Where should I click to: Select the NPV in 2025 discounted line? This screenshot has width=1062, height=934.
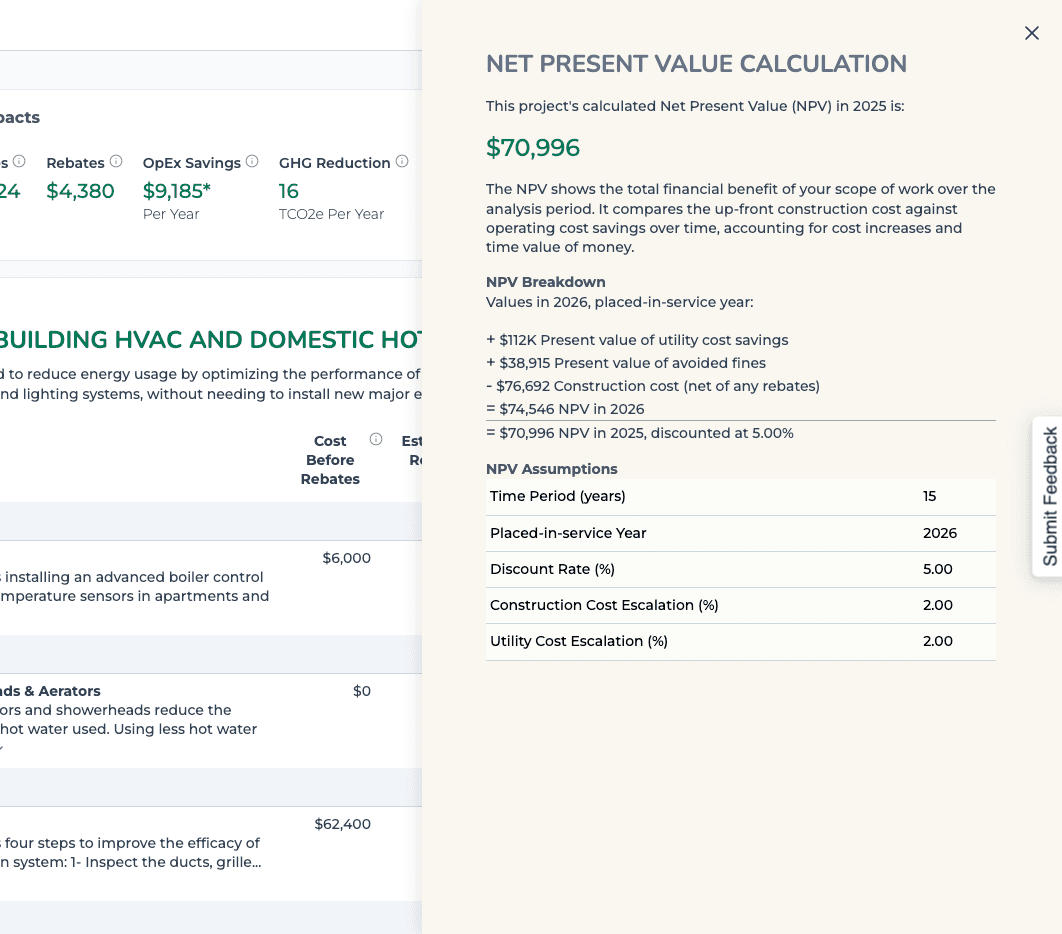[639, 433]
